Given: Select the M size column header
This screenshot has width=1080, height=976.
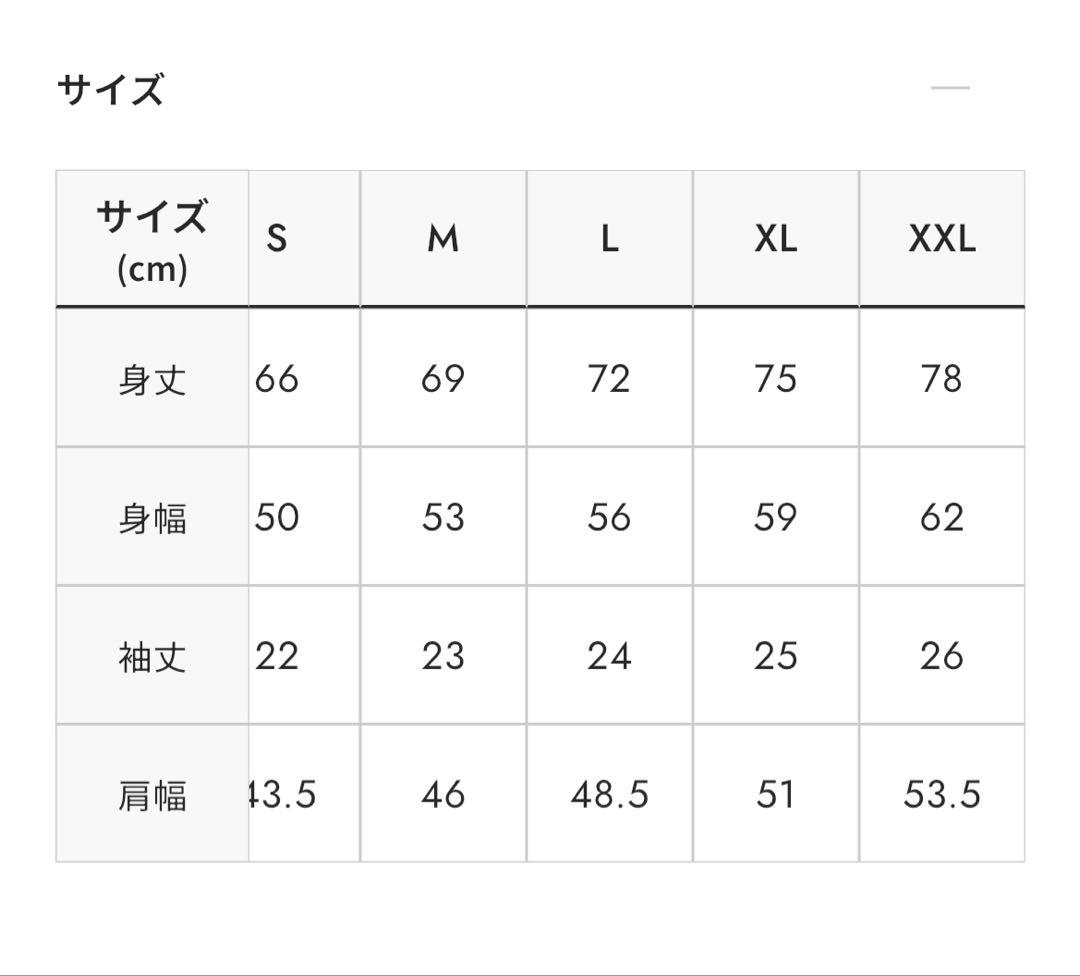Looking at the screenshot, I should 443,238.
